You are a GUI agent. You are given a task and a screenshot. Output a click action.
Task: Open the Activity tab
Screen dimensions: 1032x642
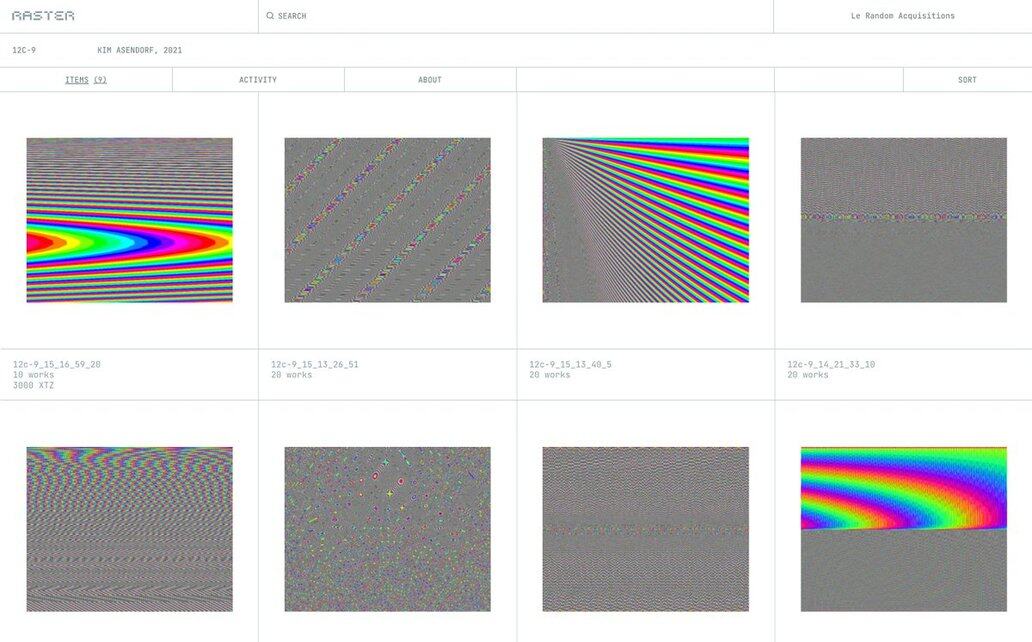click(258, 80)
